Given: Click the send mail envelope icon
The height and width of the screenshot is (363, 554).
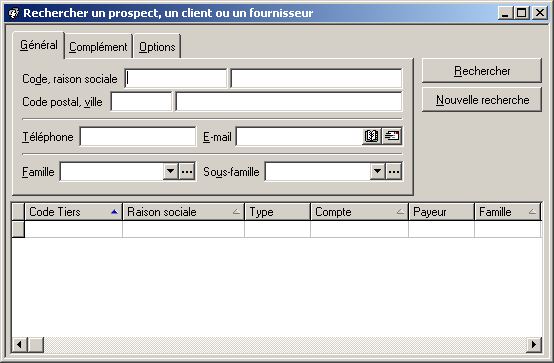Looking at the screenshot, I should [x=392, y=136].
